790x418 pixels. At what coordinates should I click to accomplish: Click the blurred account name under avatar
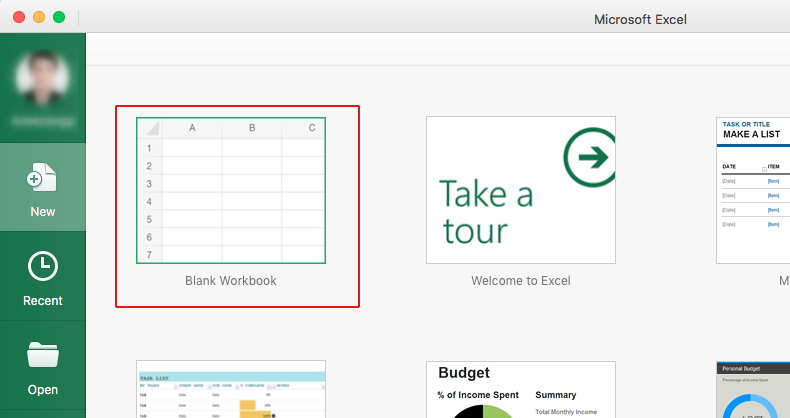point(43,121)
